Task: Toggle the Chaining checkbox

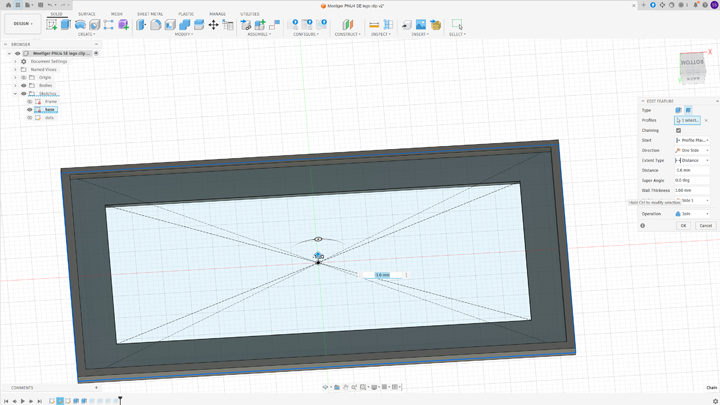Action: point(678,130)
